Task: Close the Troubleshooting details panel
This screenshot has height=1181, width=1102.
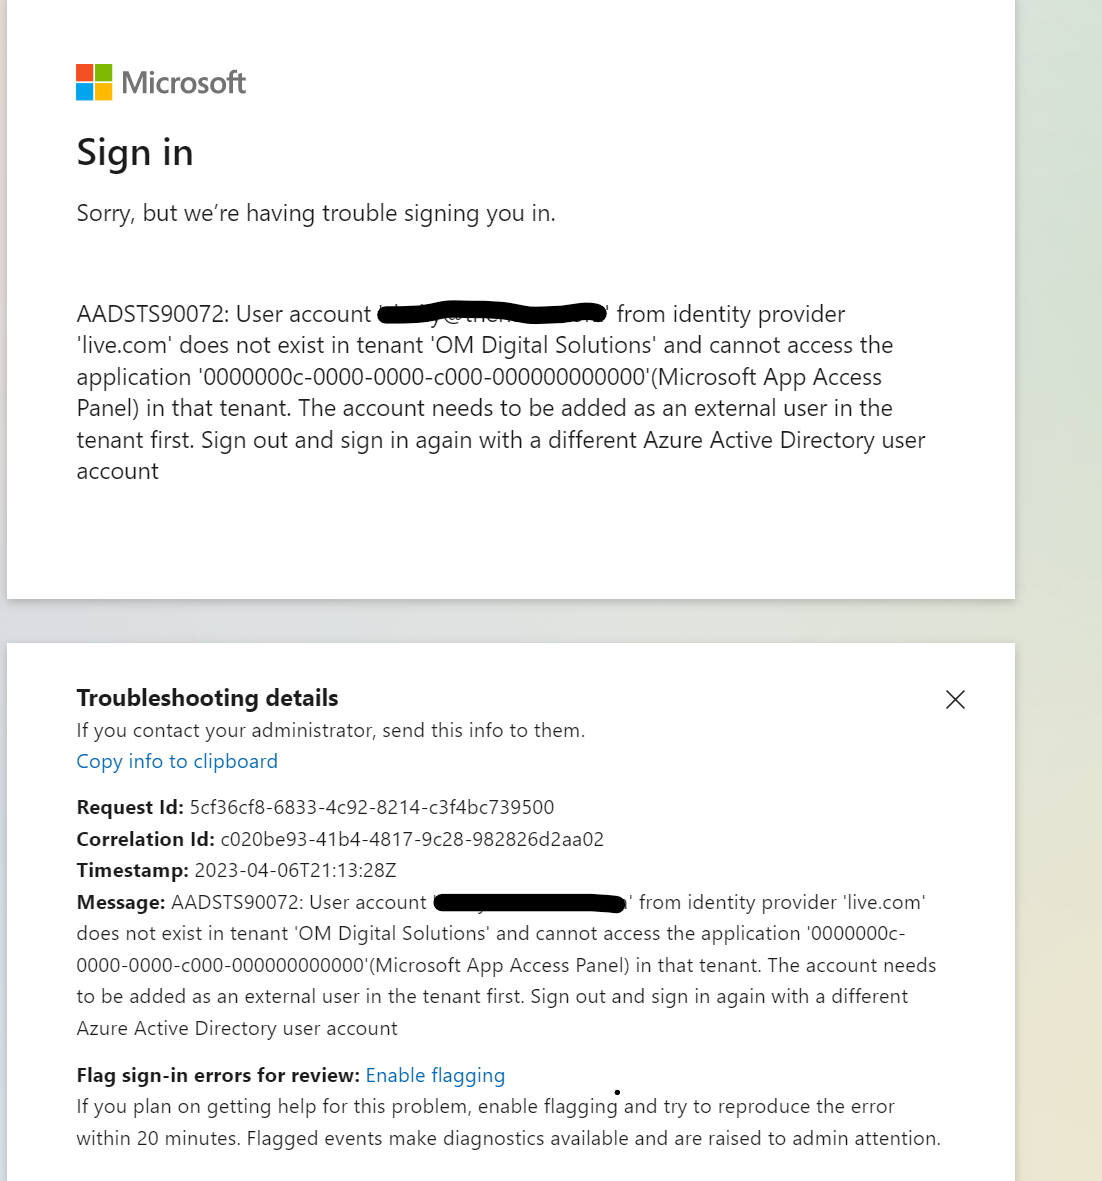Action: (955, 699)
